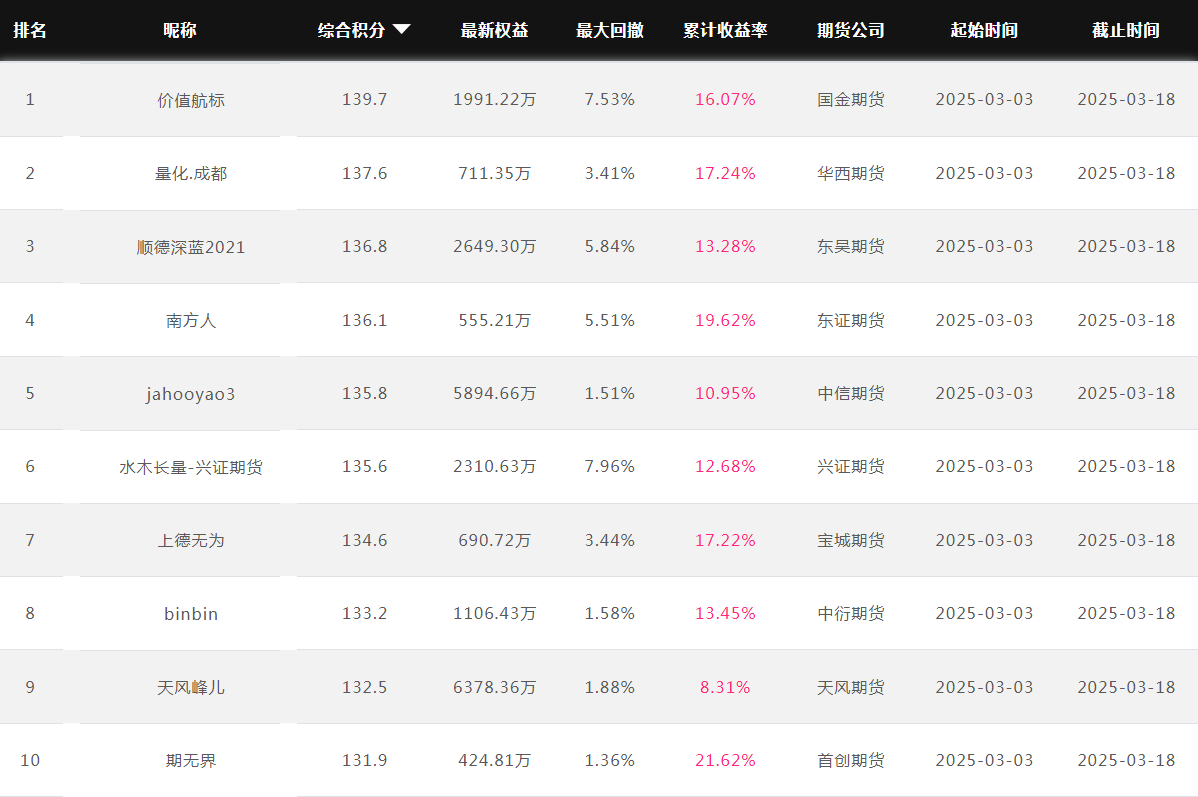Click futures company 中信期货

click(x=850, y=393)
